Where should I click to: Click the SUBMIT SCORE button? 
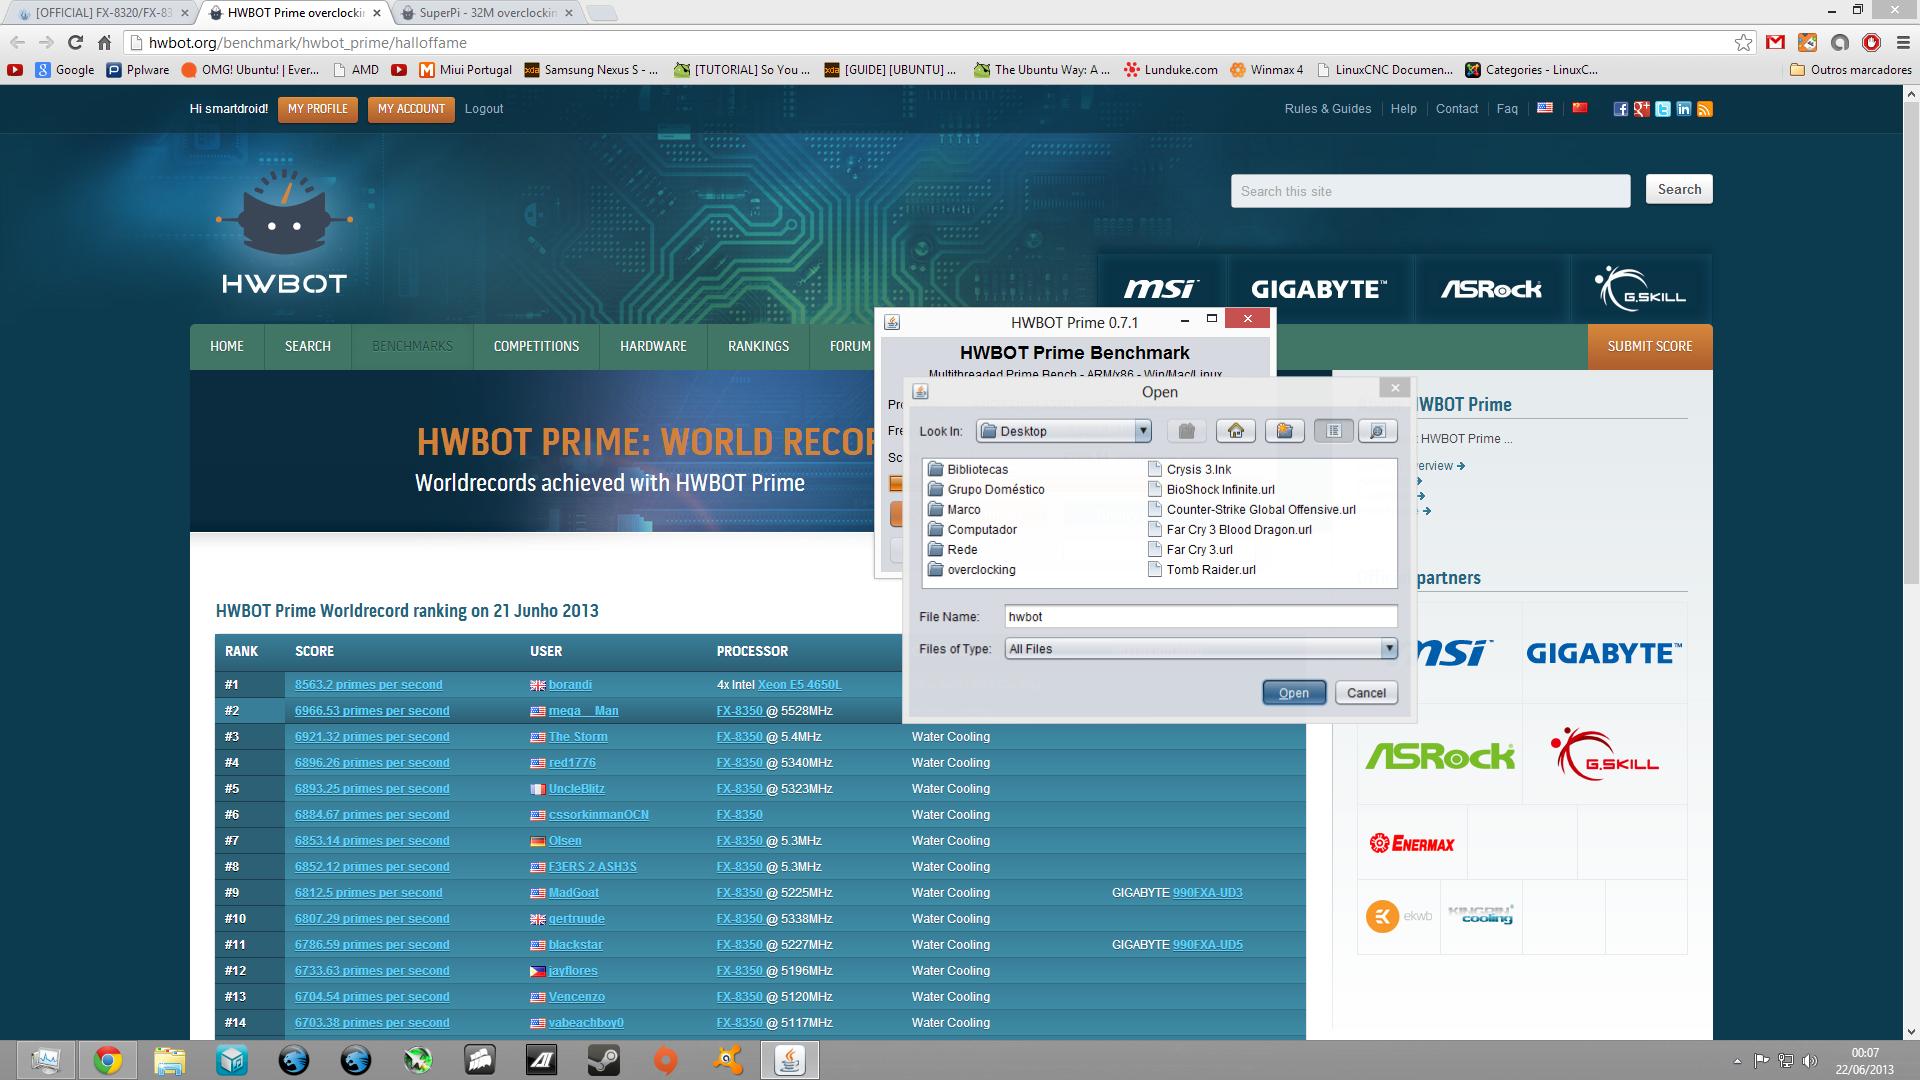(1650, 346)
